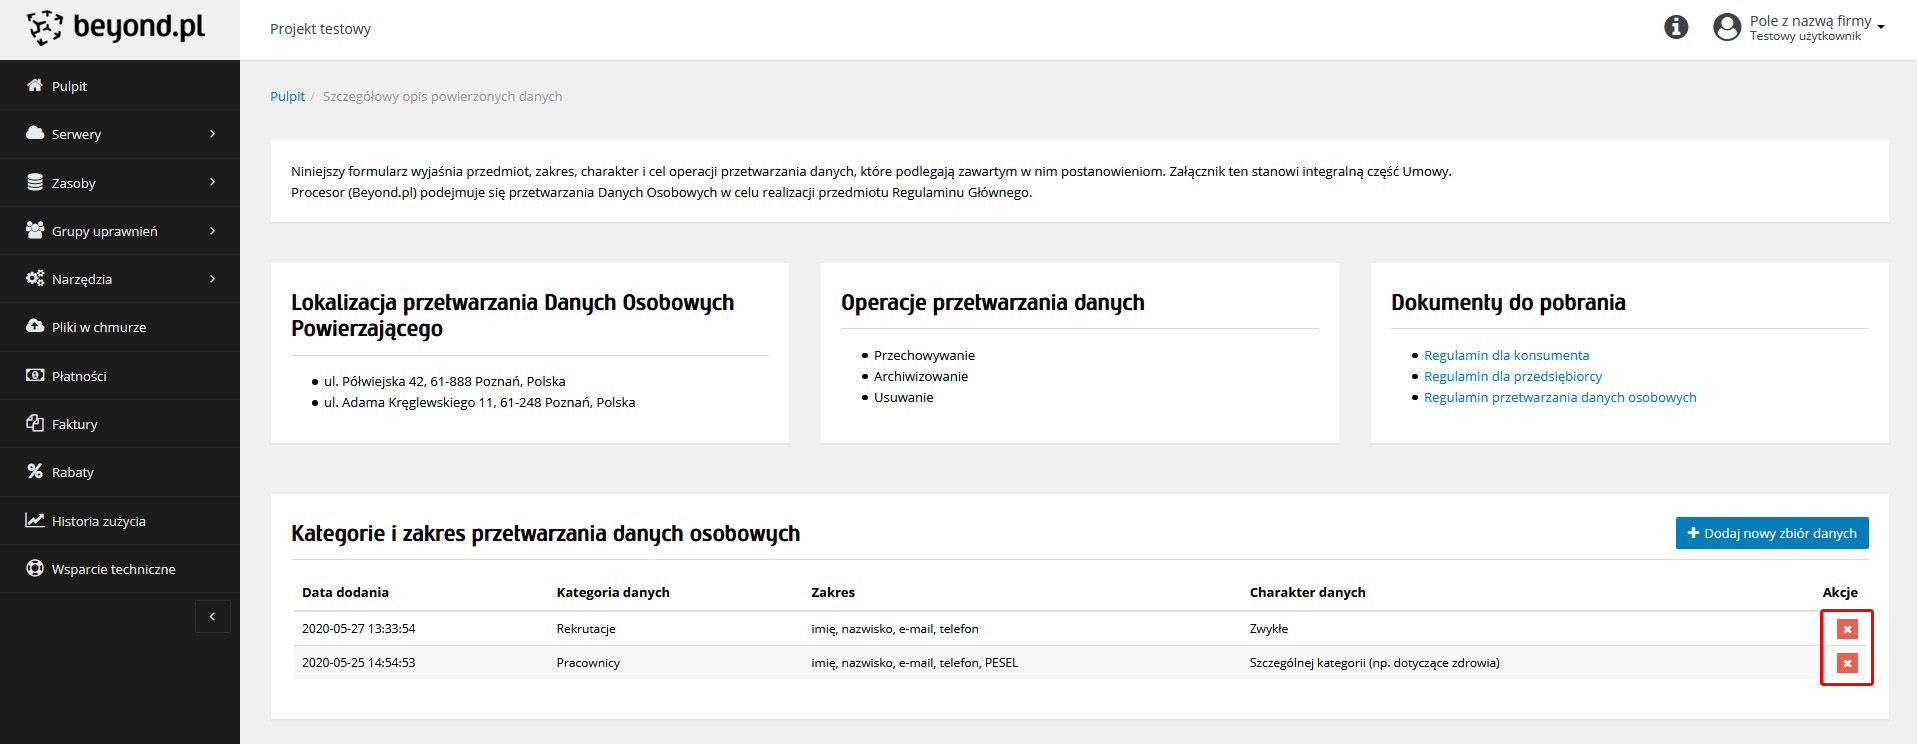
Task: Click the Rekrutacje category cell
Action: click(586, 629)
